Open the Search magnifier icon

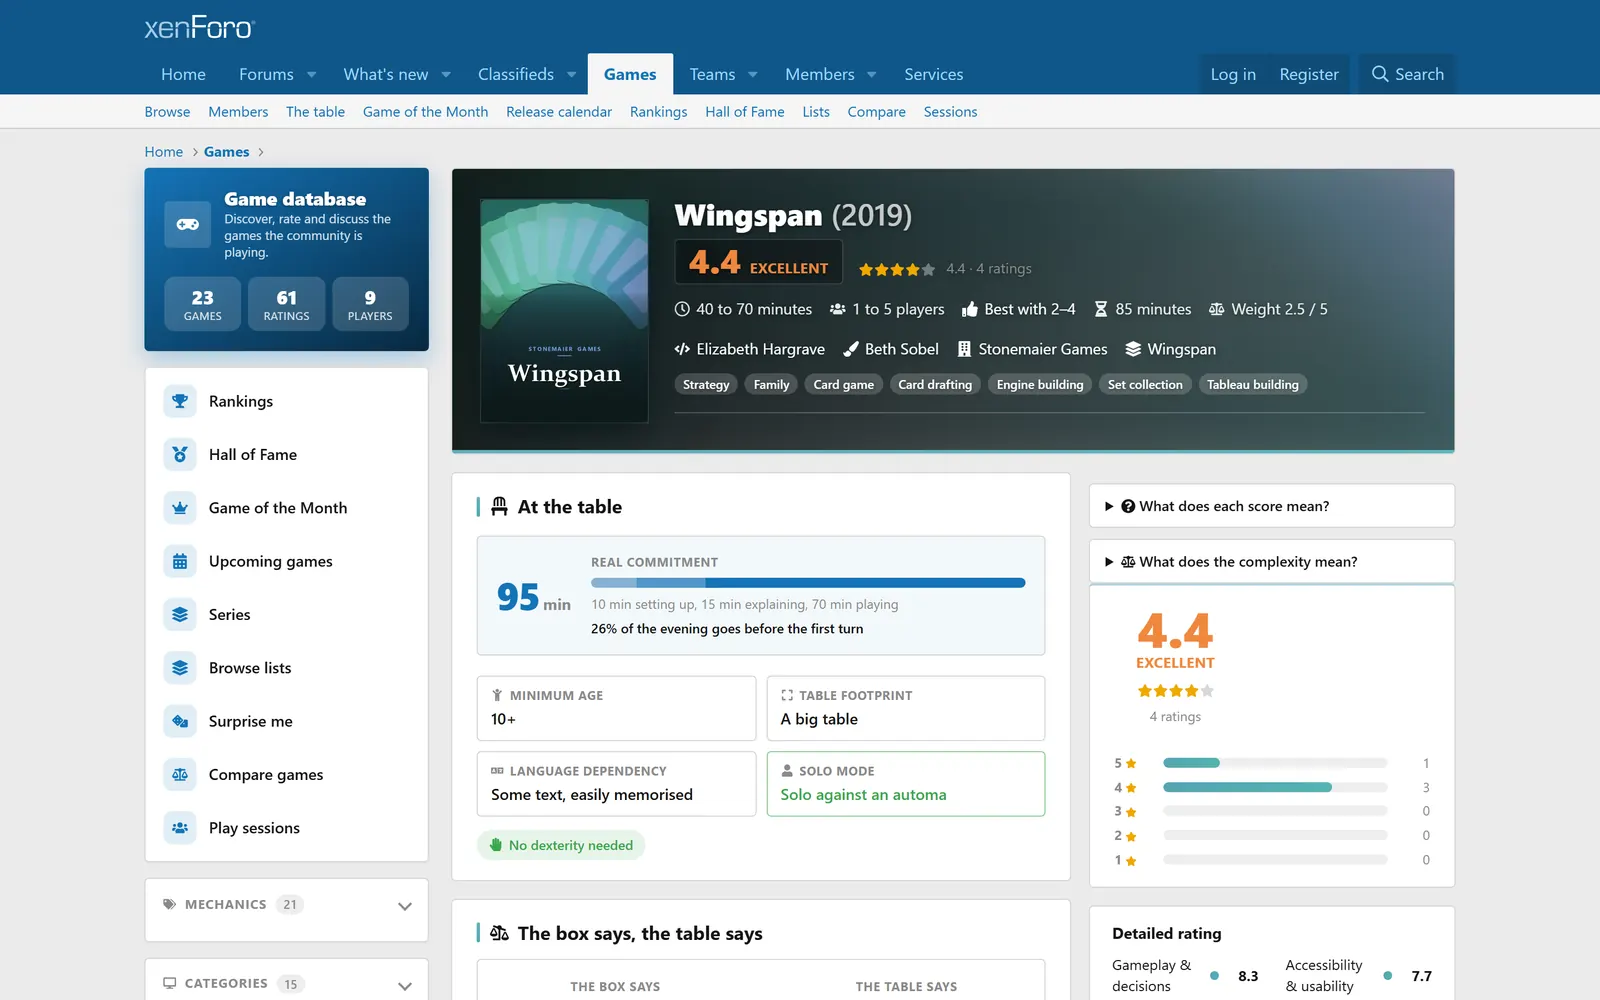1380,74
